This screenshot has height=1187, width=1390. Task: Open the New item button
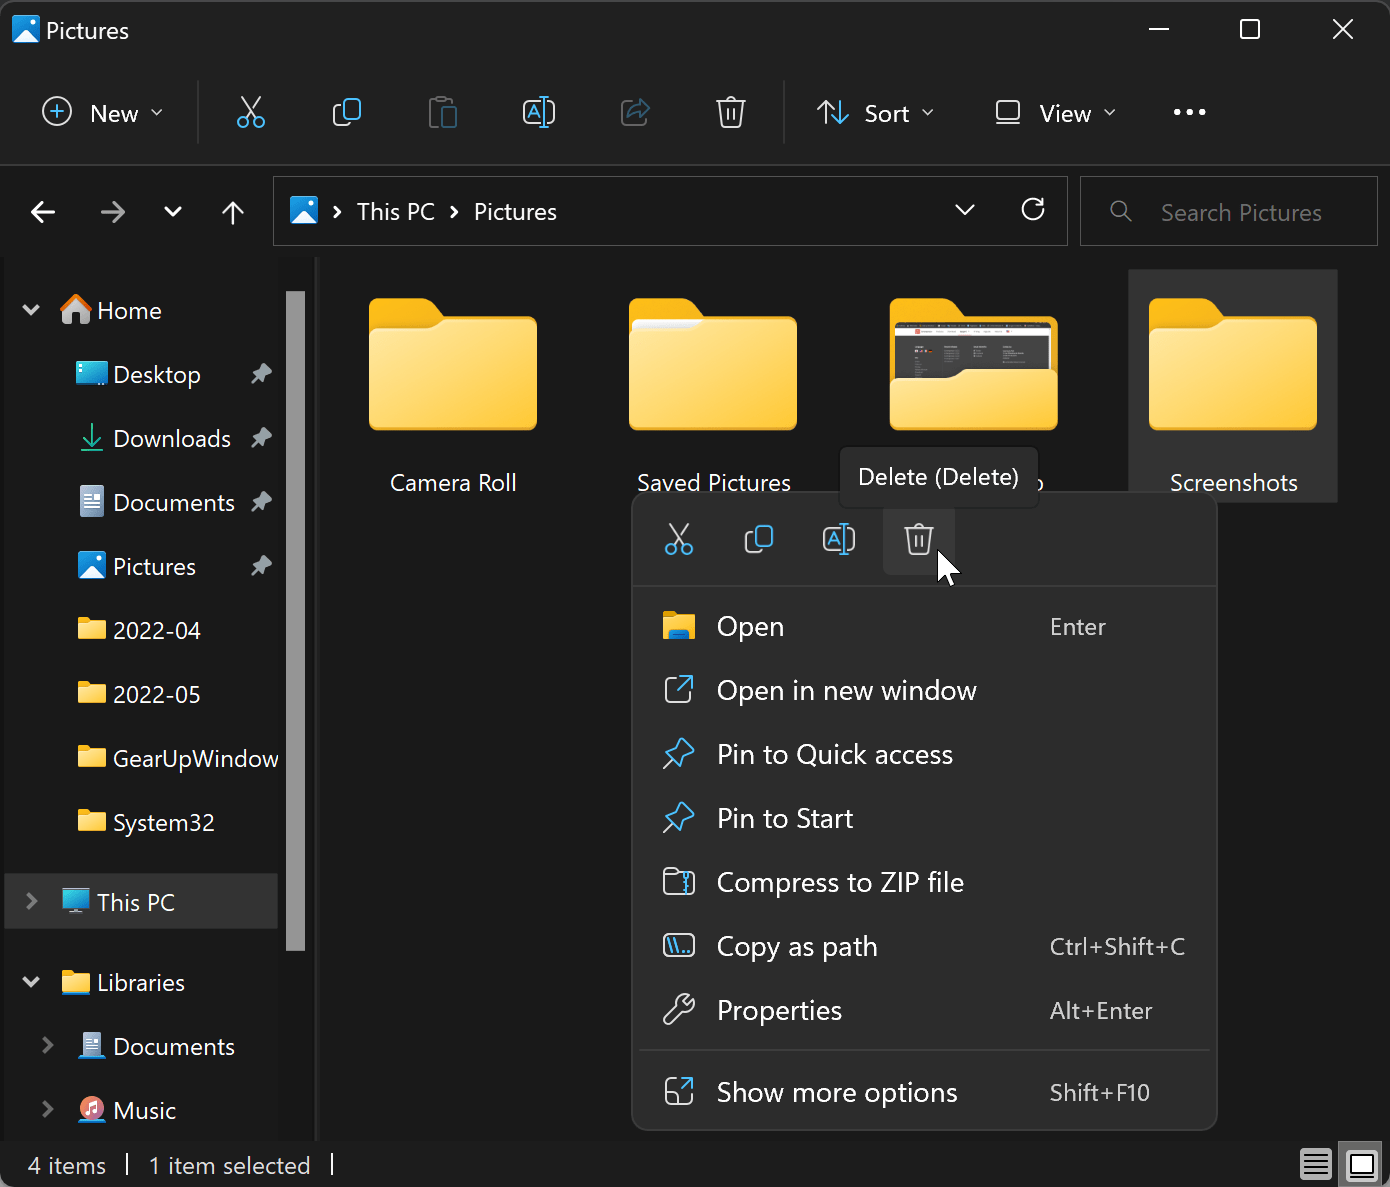coord(102,113)
